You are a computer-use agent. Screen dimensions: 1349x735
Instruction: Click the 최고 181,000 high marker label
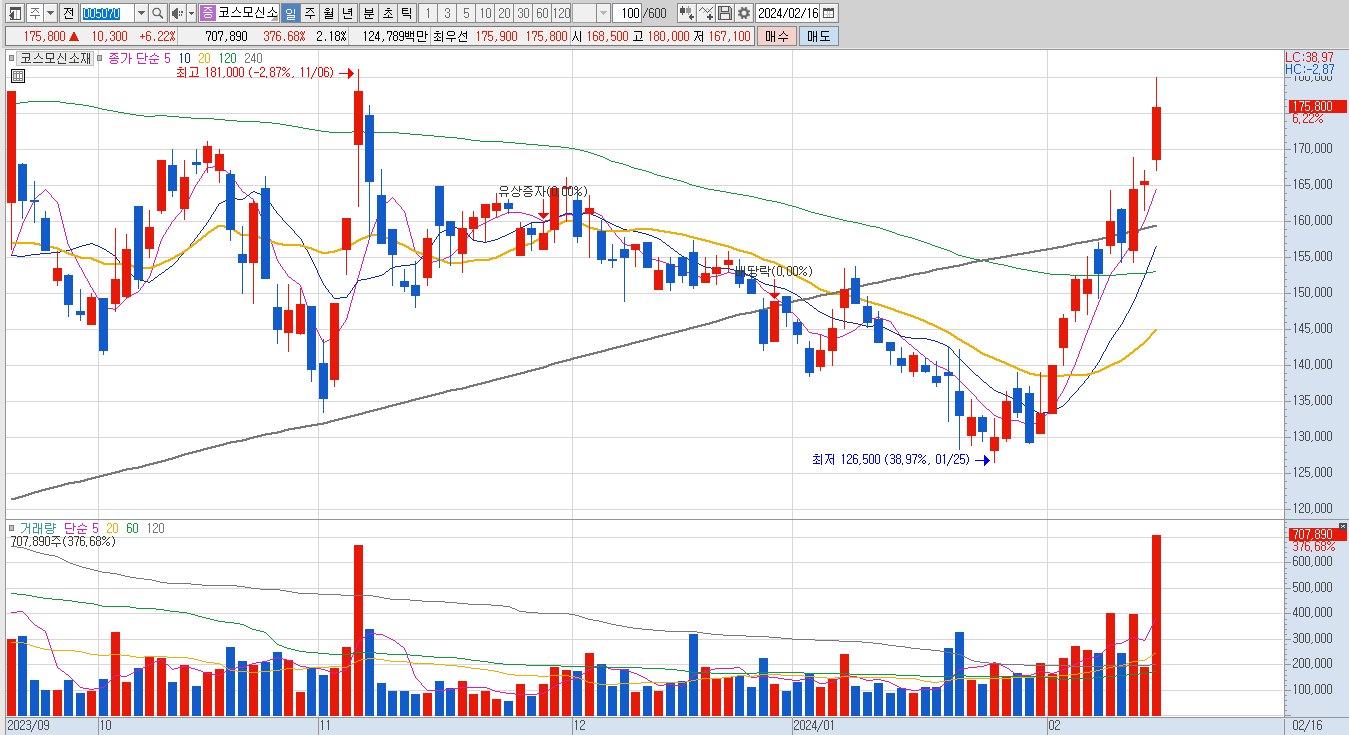pyautogui.click(x=255, y=73)
